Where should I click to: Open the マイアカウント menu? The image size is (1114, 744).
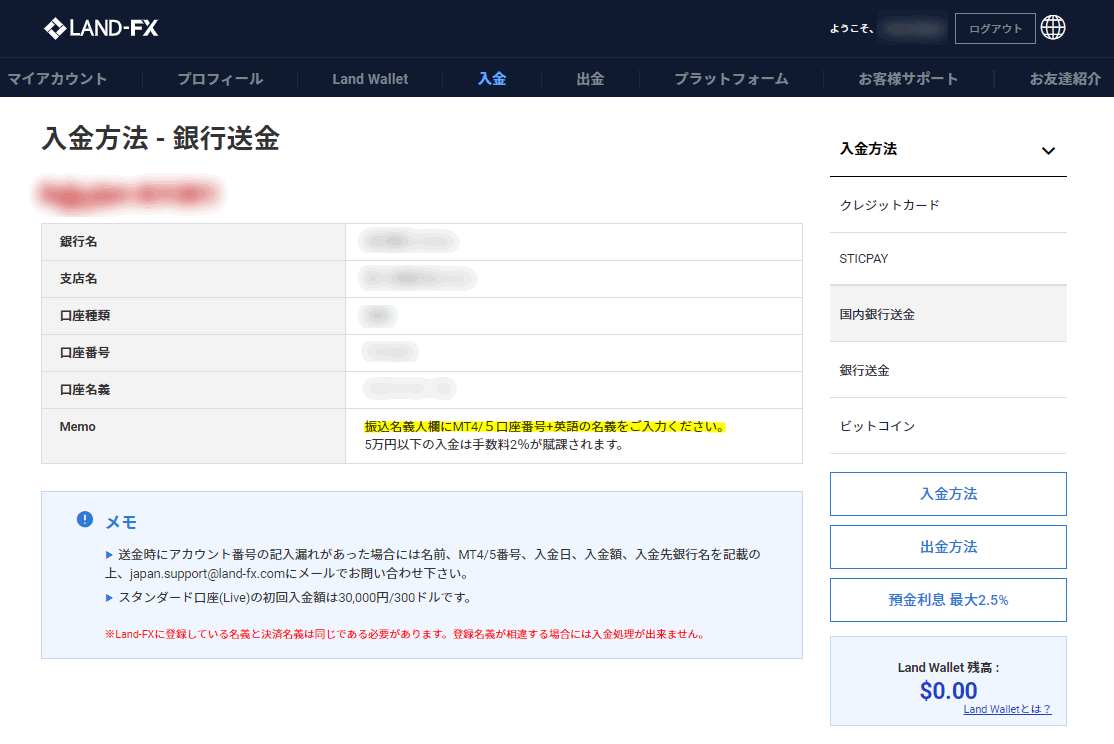coord(58,79)
